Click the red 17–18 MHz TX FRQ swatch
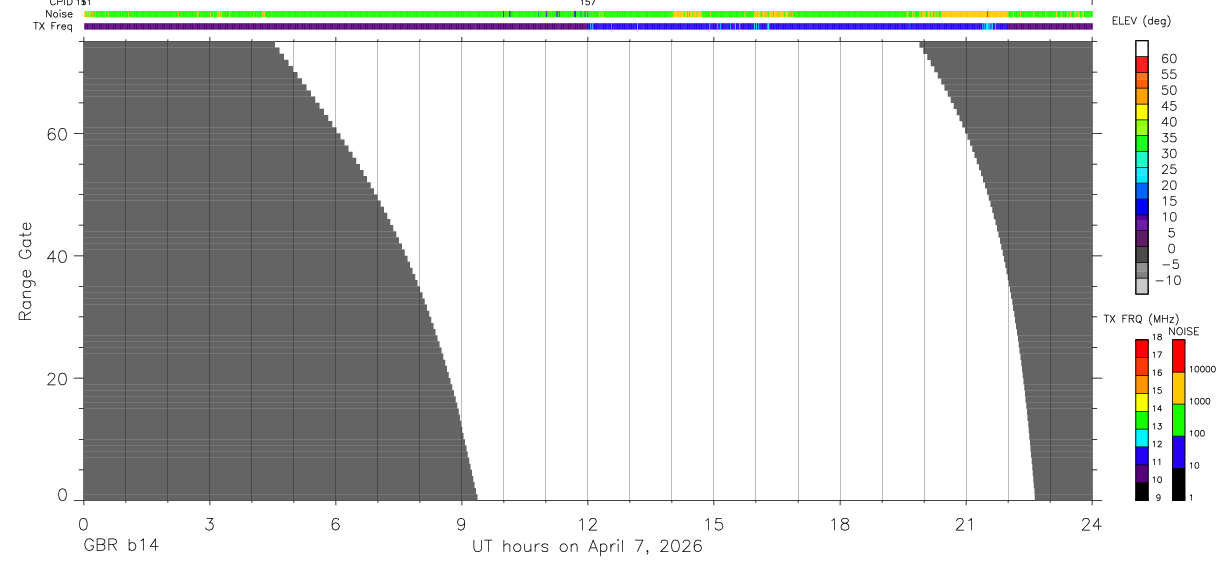The image size is (1228, 567). pos(1141,348)
